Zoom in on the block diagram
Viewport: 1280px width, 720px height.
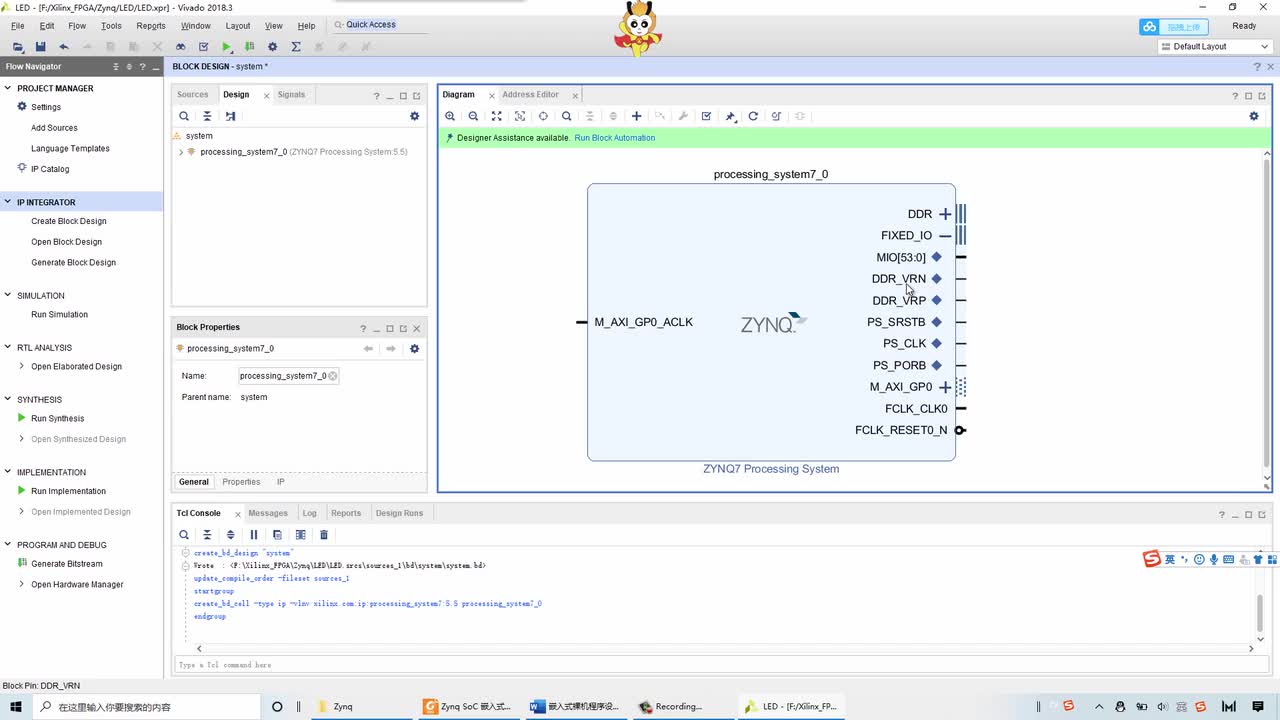[x=450, y=116]
